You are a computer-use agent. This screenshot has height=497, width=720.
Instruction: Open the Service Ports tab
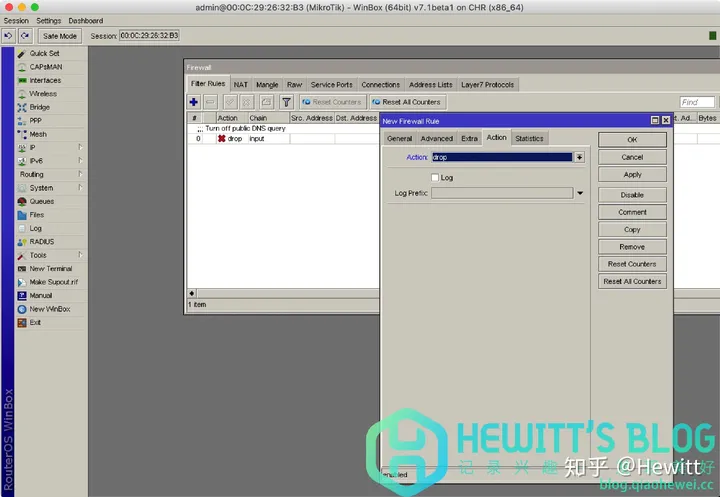point(332,85)
